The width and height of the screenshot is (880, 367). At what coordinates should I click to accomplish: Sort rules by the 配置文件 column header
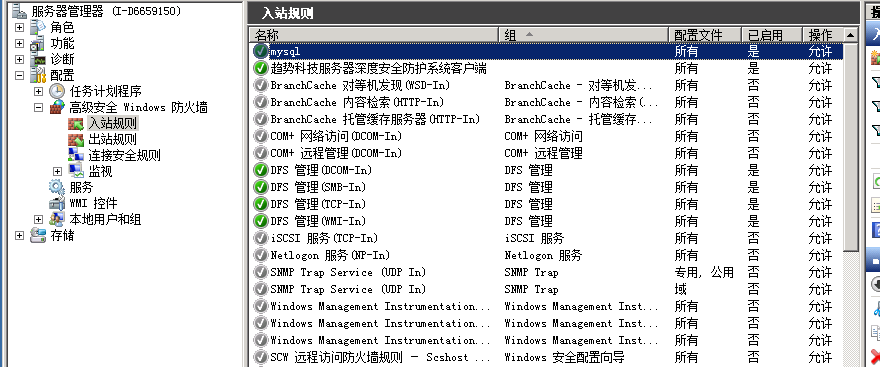tap(705, 35)
